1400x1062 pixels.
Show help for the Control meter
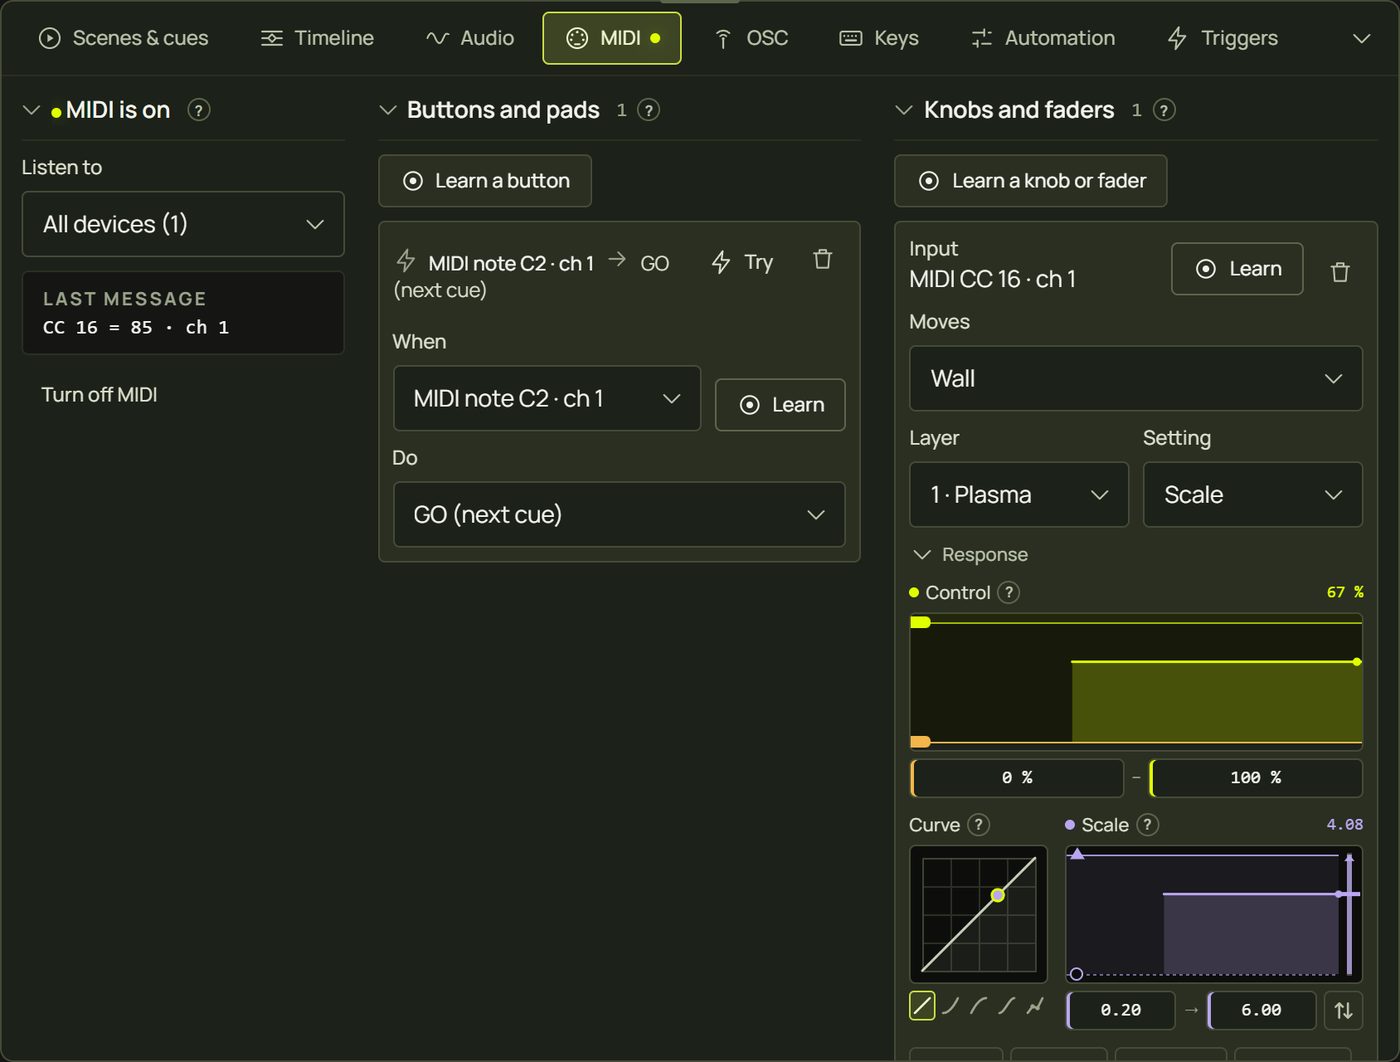(1009, 592)
